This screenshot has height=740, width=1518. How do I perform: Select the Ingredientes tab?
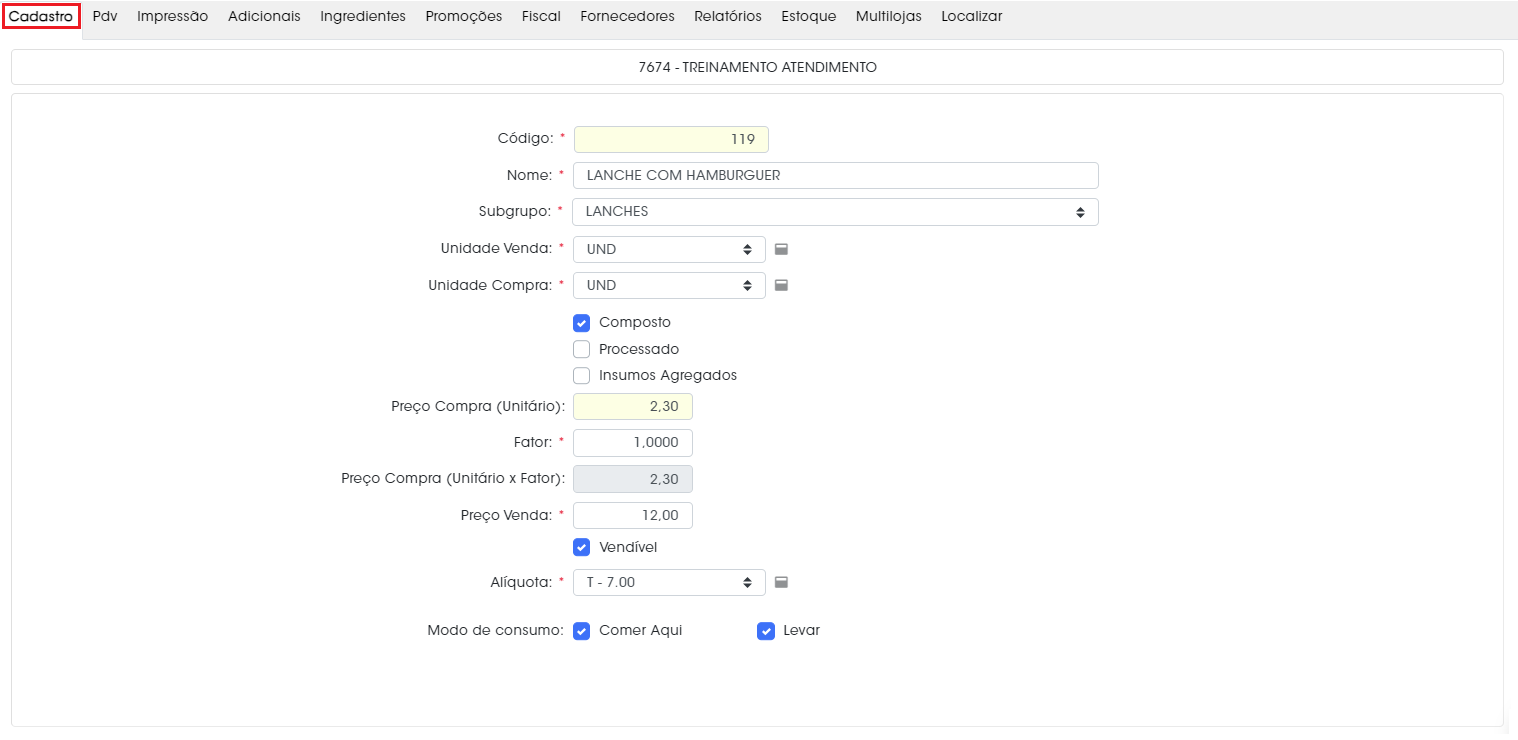coord(363,16)
